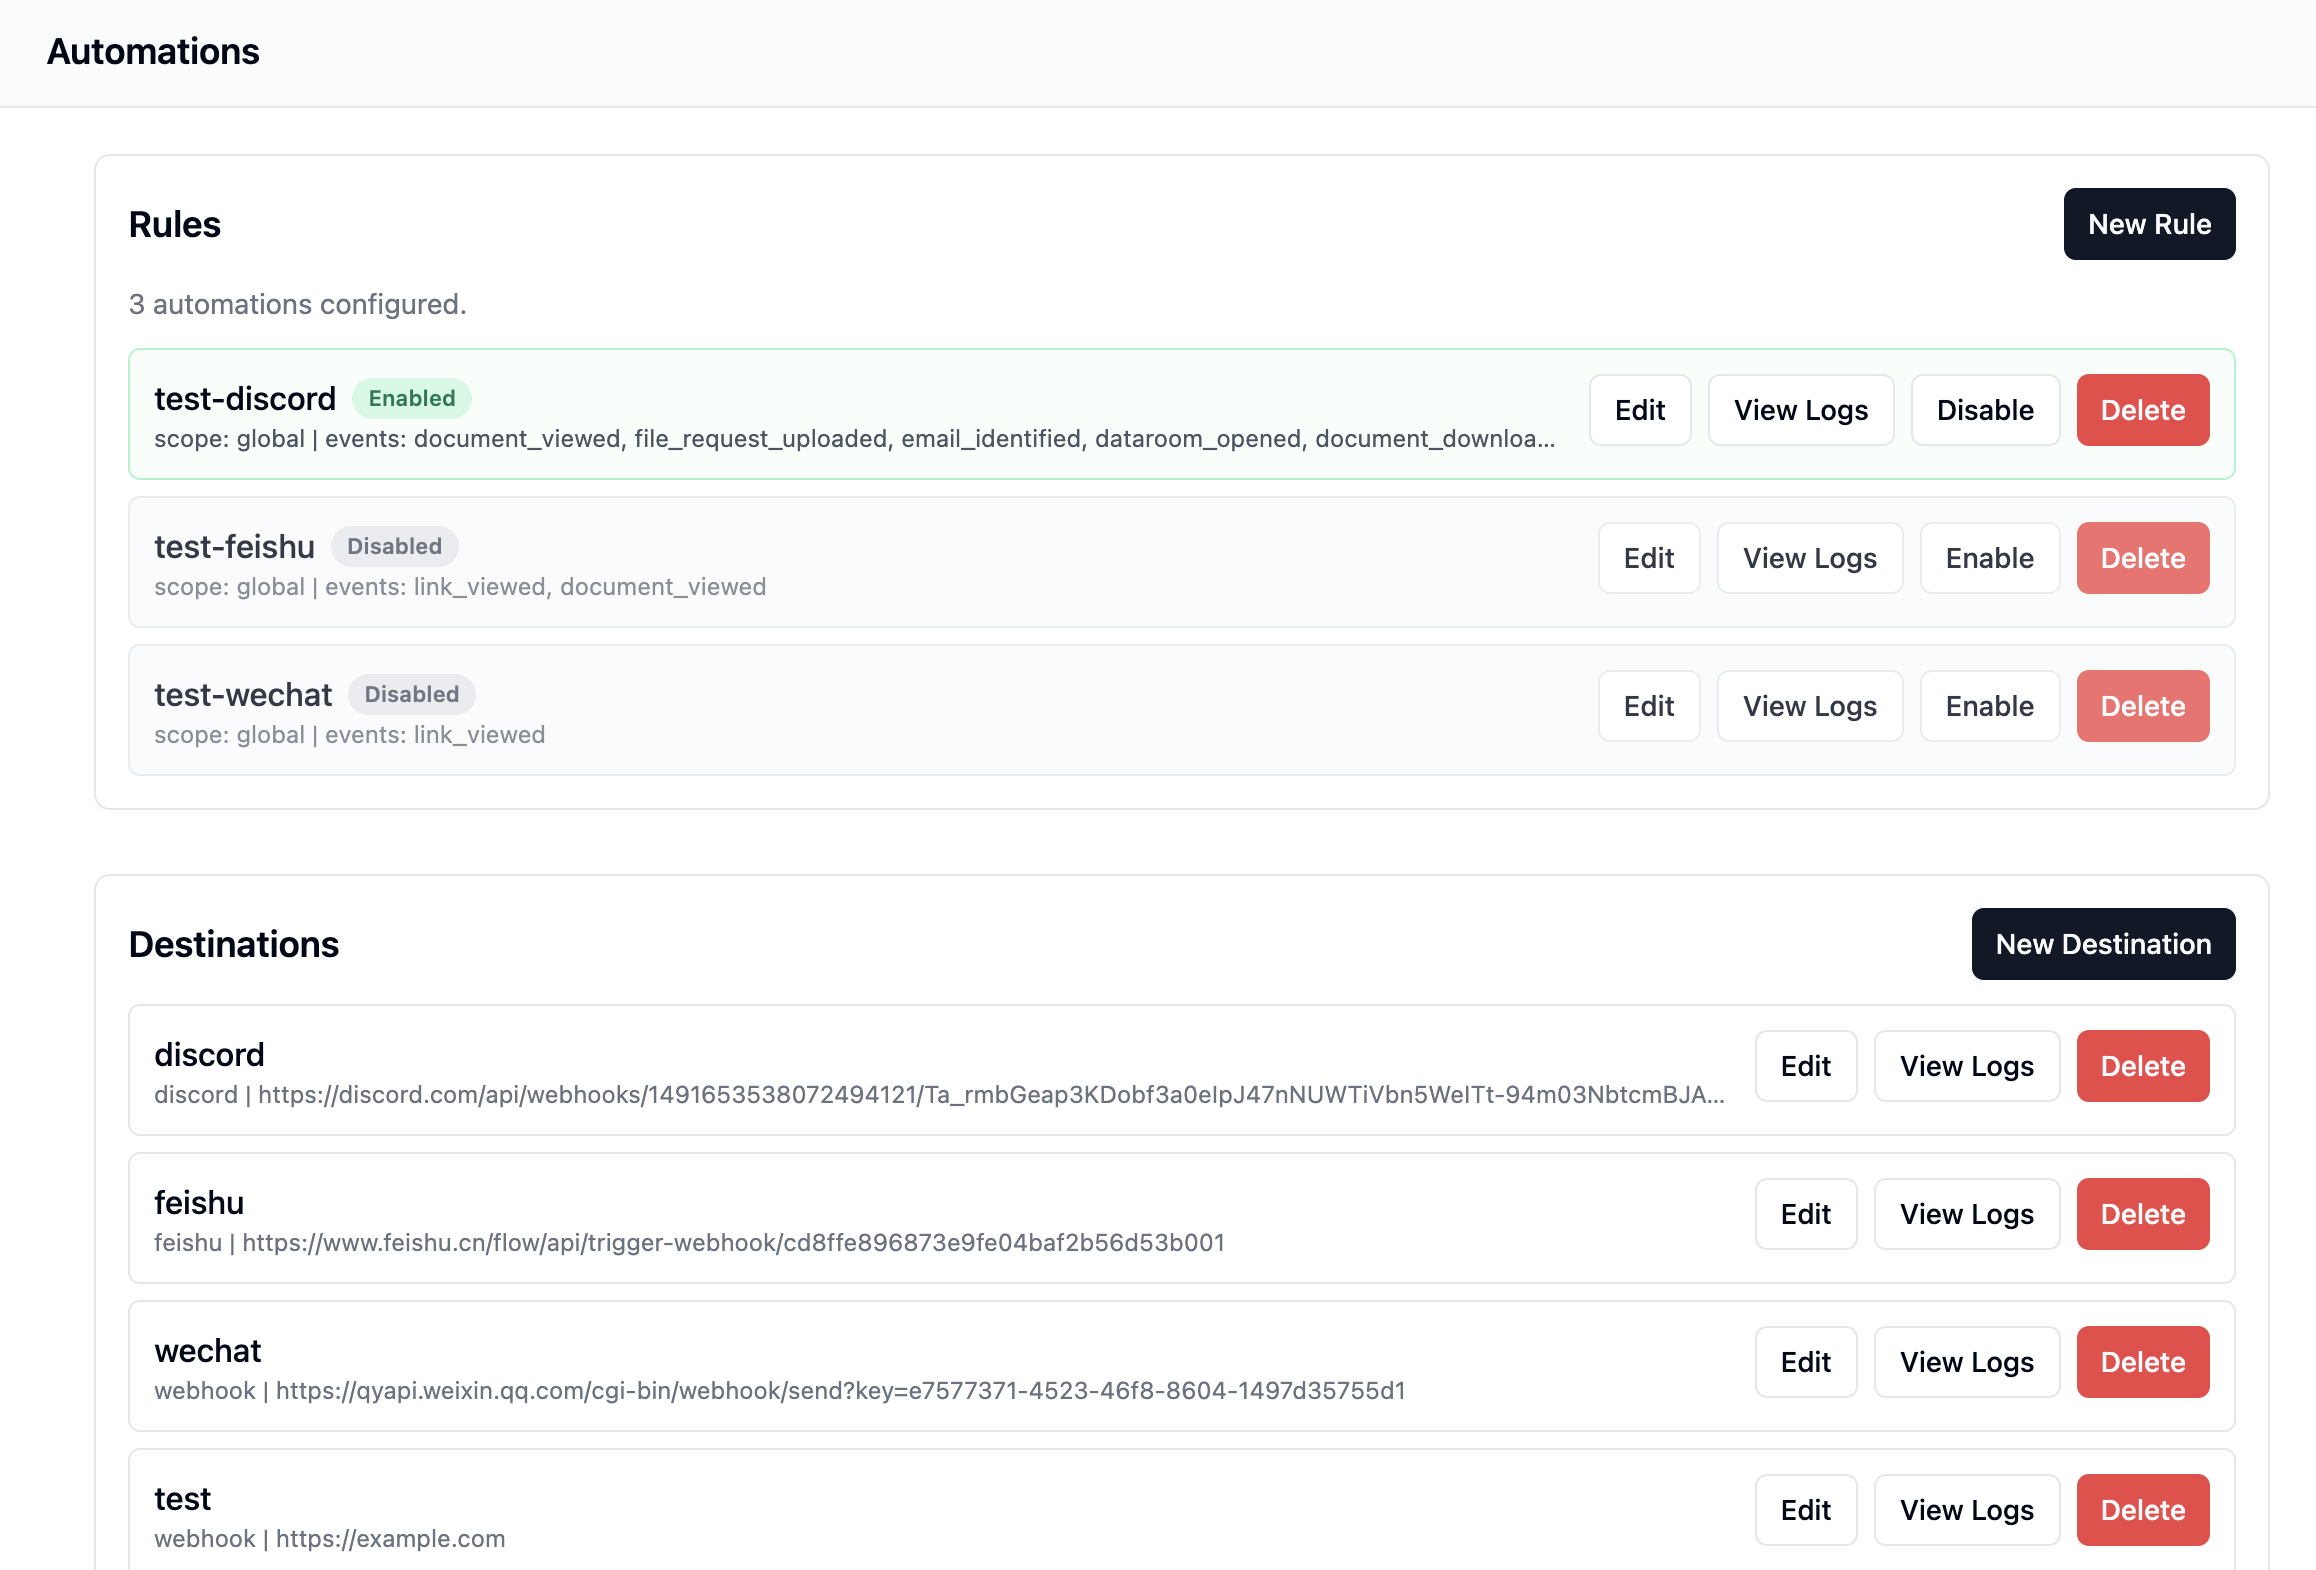Viewport: 2316px width, 1570px height.
Task: Edit the test webhook destination
Action: (1806, 1510)
